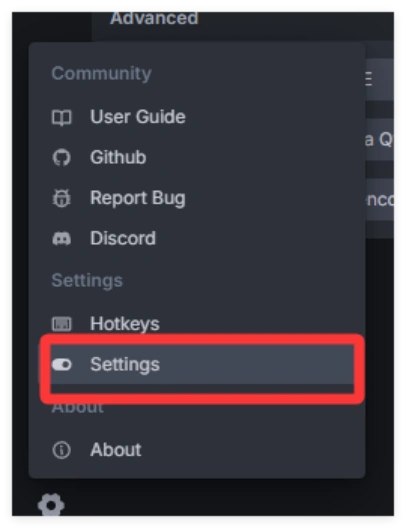Click the list lines icon behind the menu
The height and width of the screenshot is (528, 406).
point(369,79)
